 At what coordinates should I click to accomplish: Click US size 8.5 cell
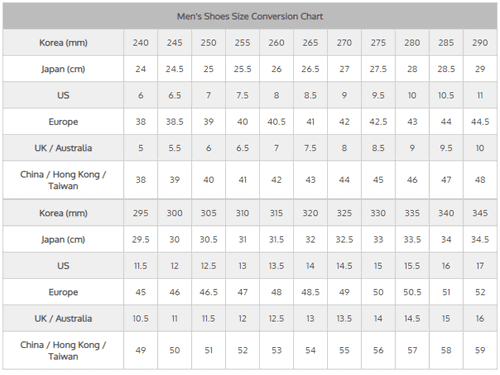click(310, 95)
